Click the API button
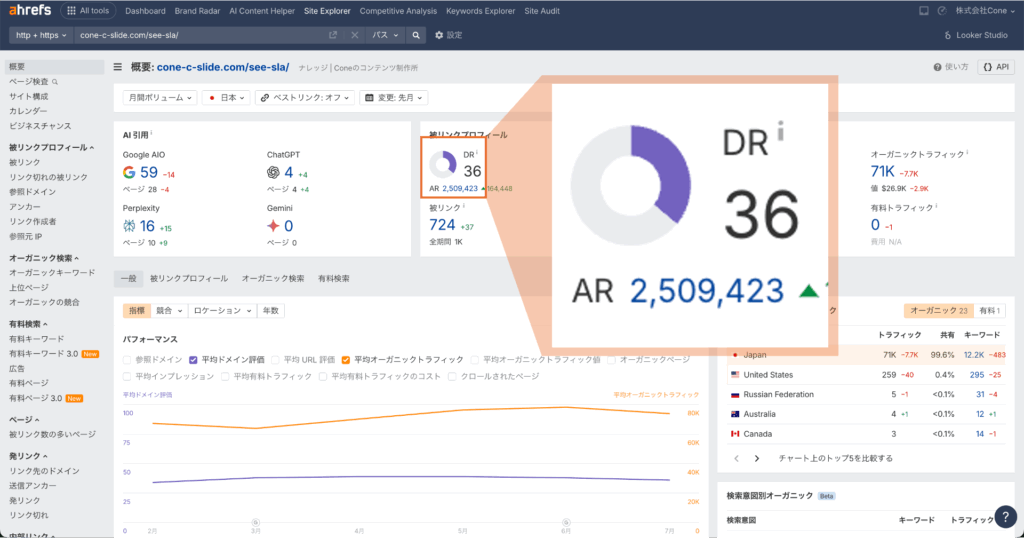The image size is (1024, 538). (996, 67)
